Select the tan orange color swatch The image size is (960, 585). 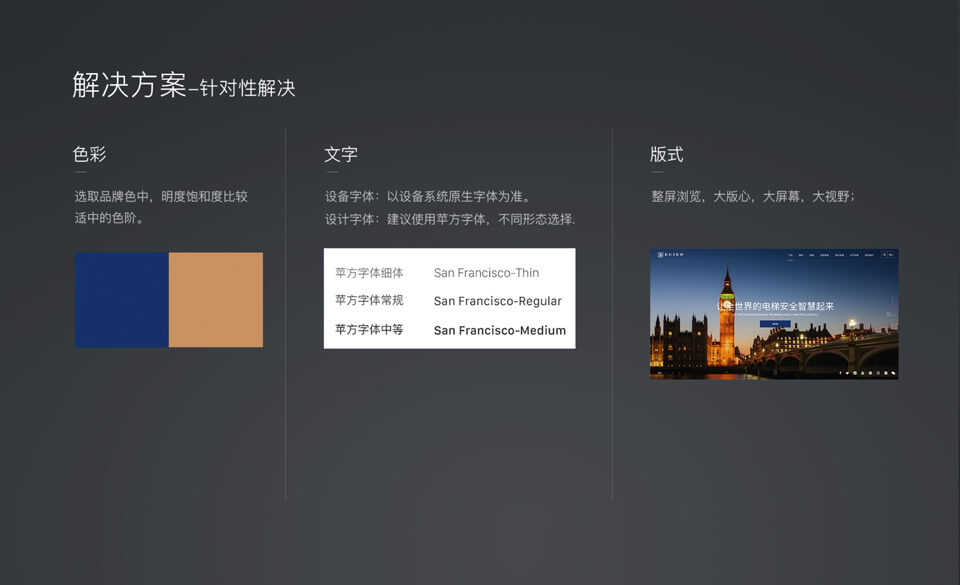pyautogui.click(x=216, y=300)
